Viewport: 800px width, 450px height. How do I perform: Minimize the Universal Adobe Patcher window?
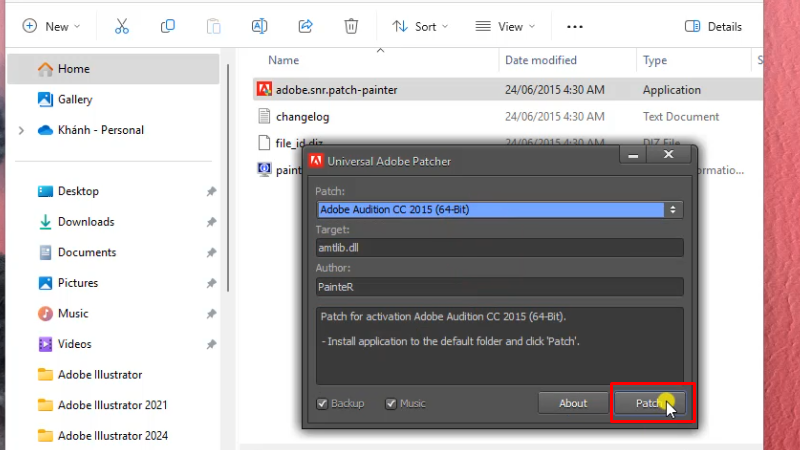click(633, 155)
